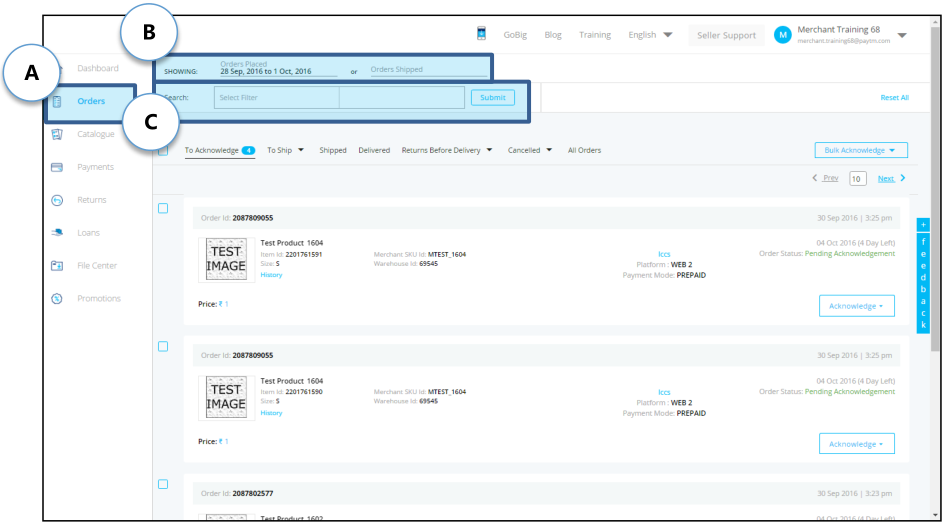This screenshot has height=525, width=946.
Task: Switch to the Shipped tab
Action: coord(332,150)
